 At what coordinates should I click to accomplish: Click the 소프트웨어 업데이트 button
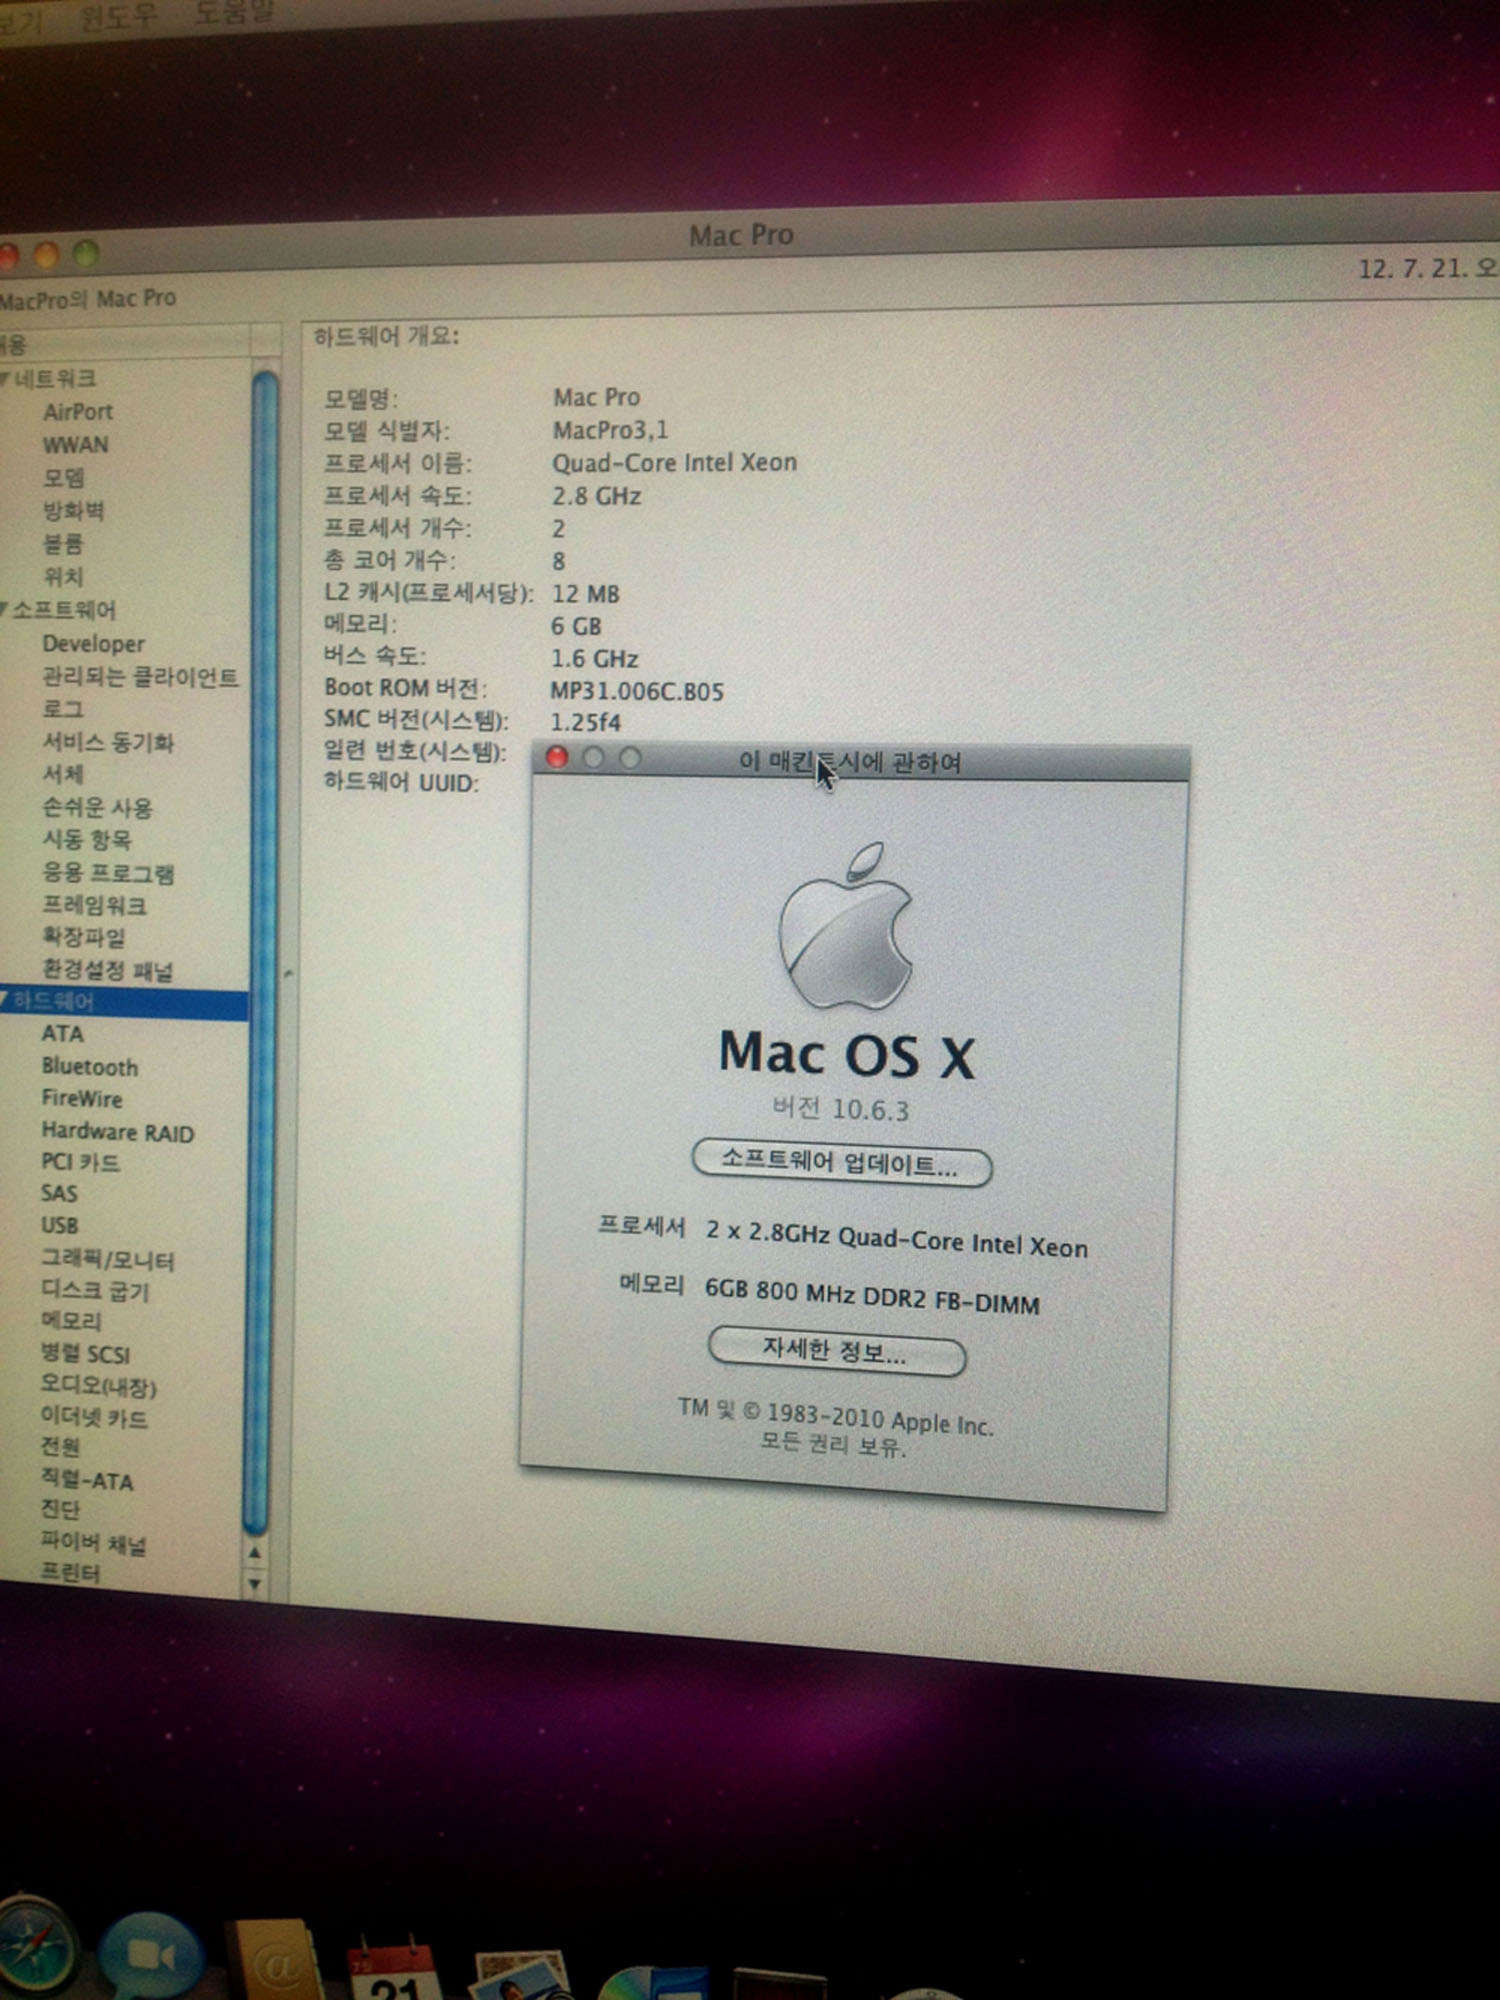tap(841, 1165)
